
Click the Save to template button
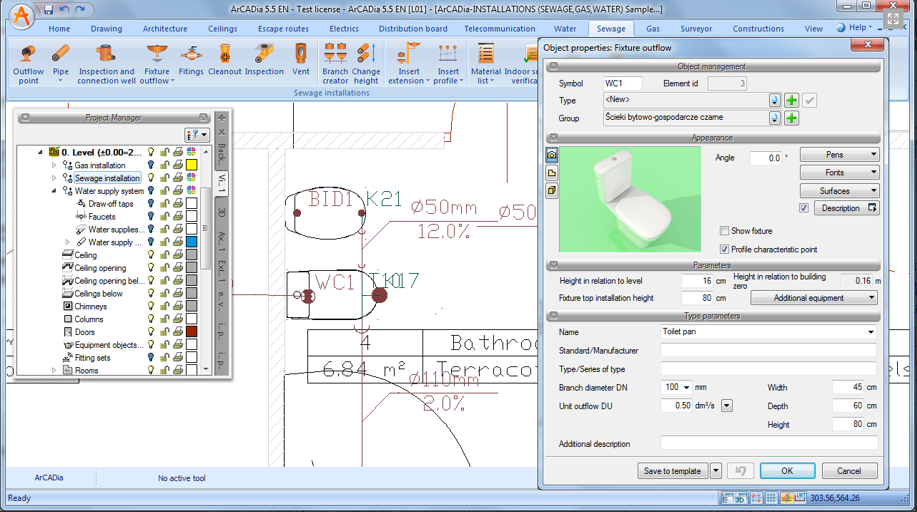[672, 470]
